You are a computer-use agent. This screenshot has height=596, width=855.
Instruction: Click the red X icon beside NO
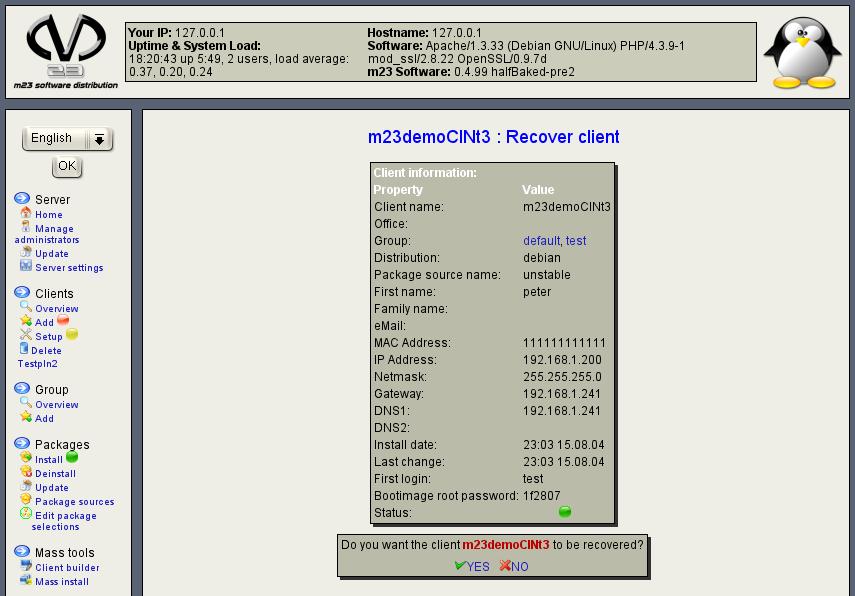[505, 566]
